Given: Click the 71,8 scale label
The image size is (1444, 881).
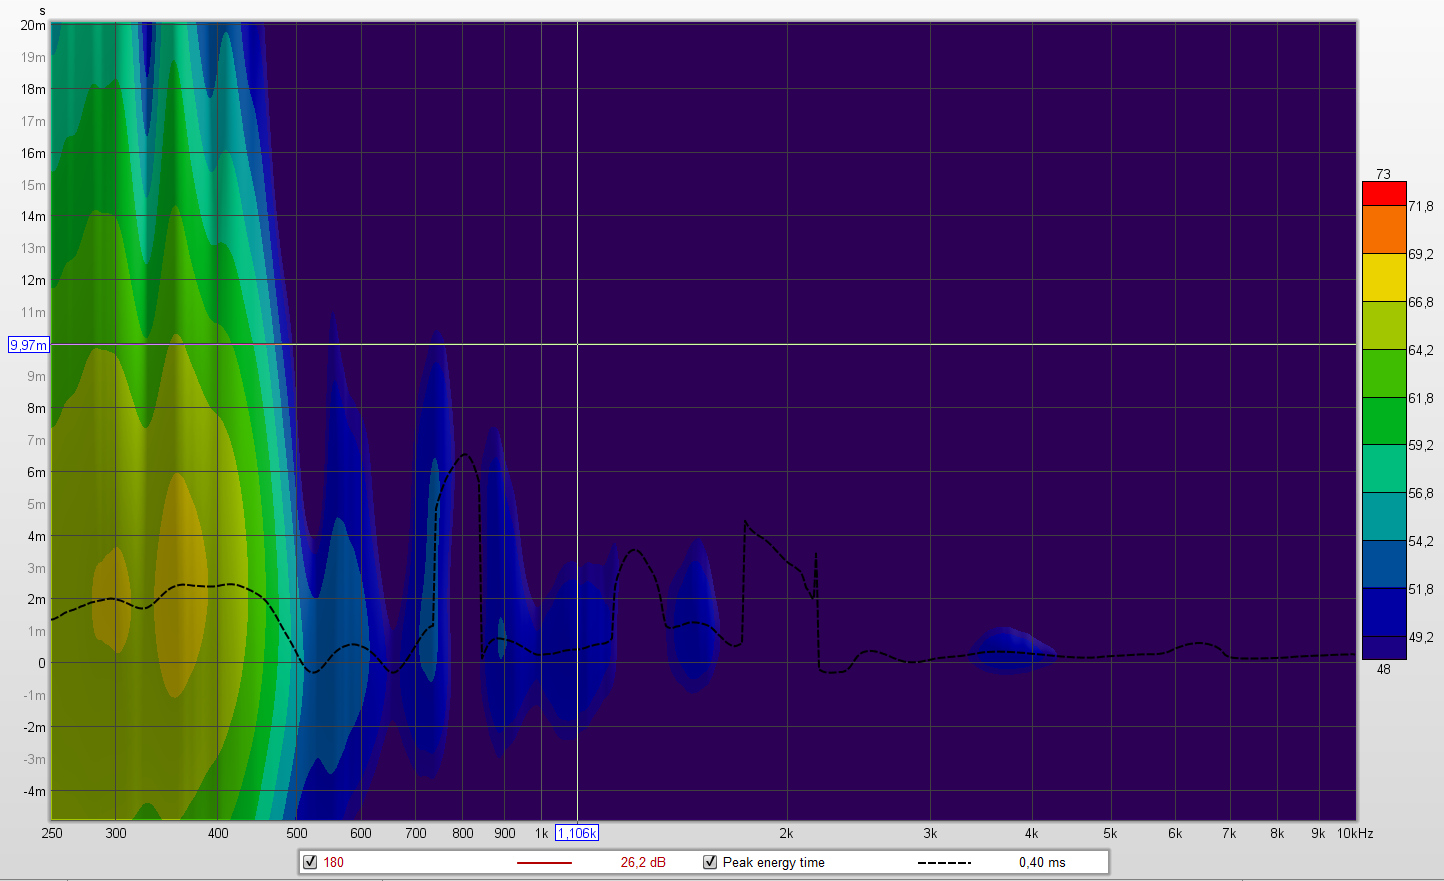Looking at the screenshot, I should (1421, 206).
